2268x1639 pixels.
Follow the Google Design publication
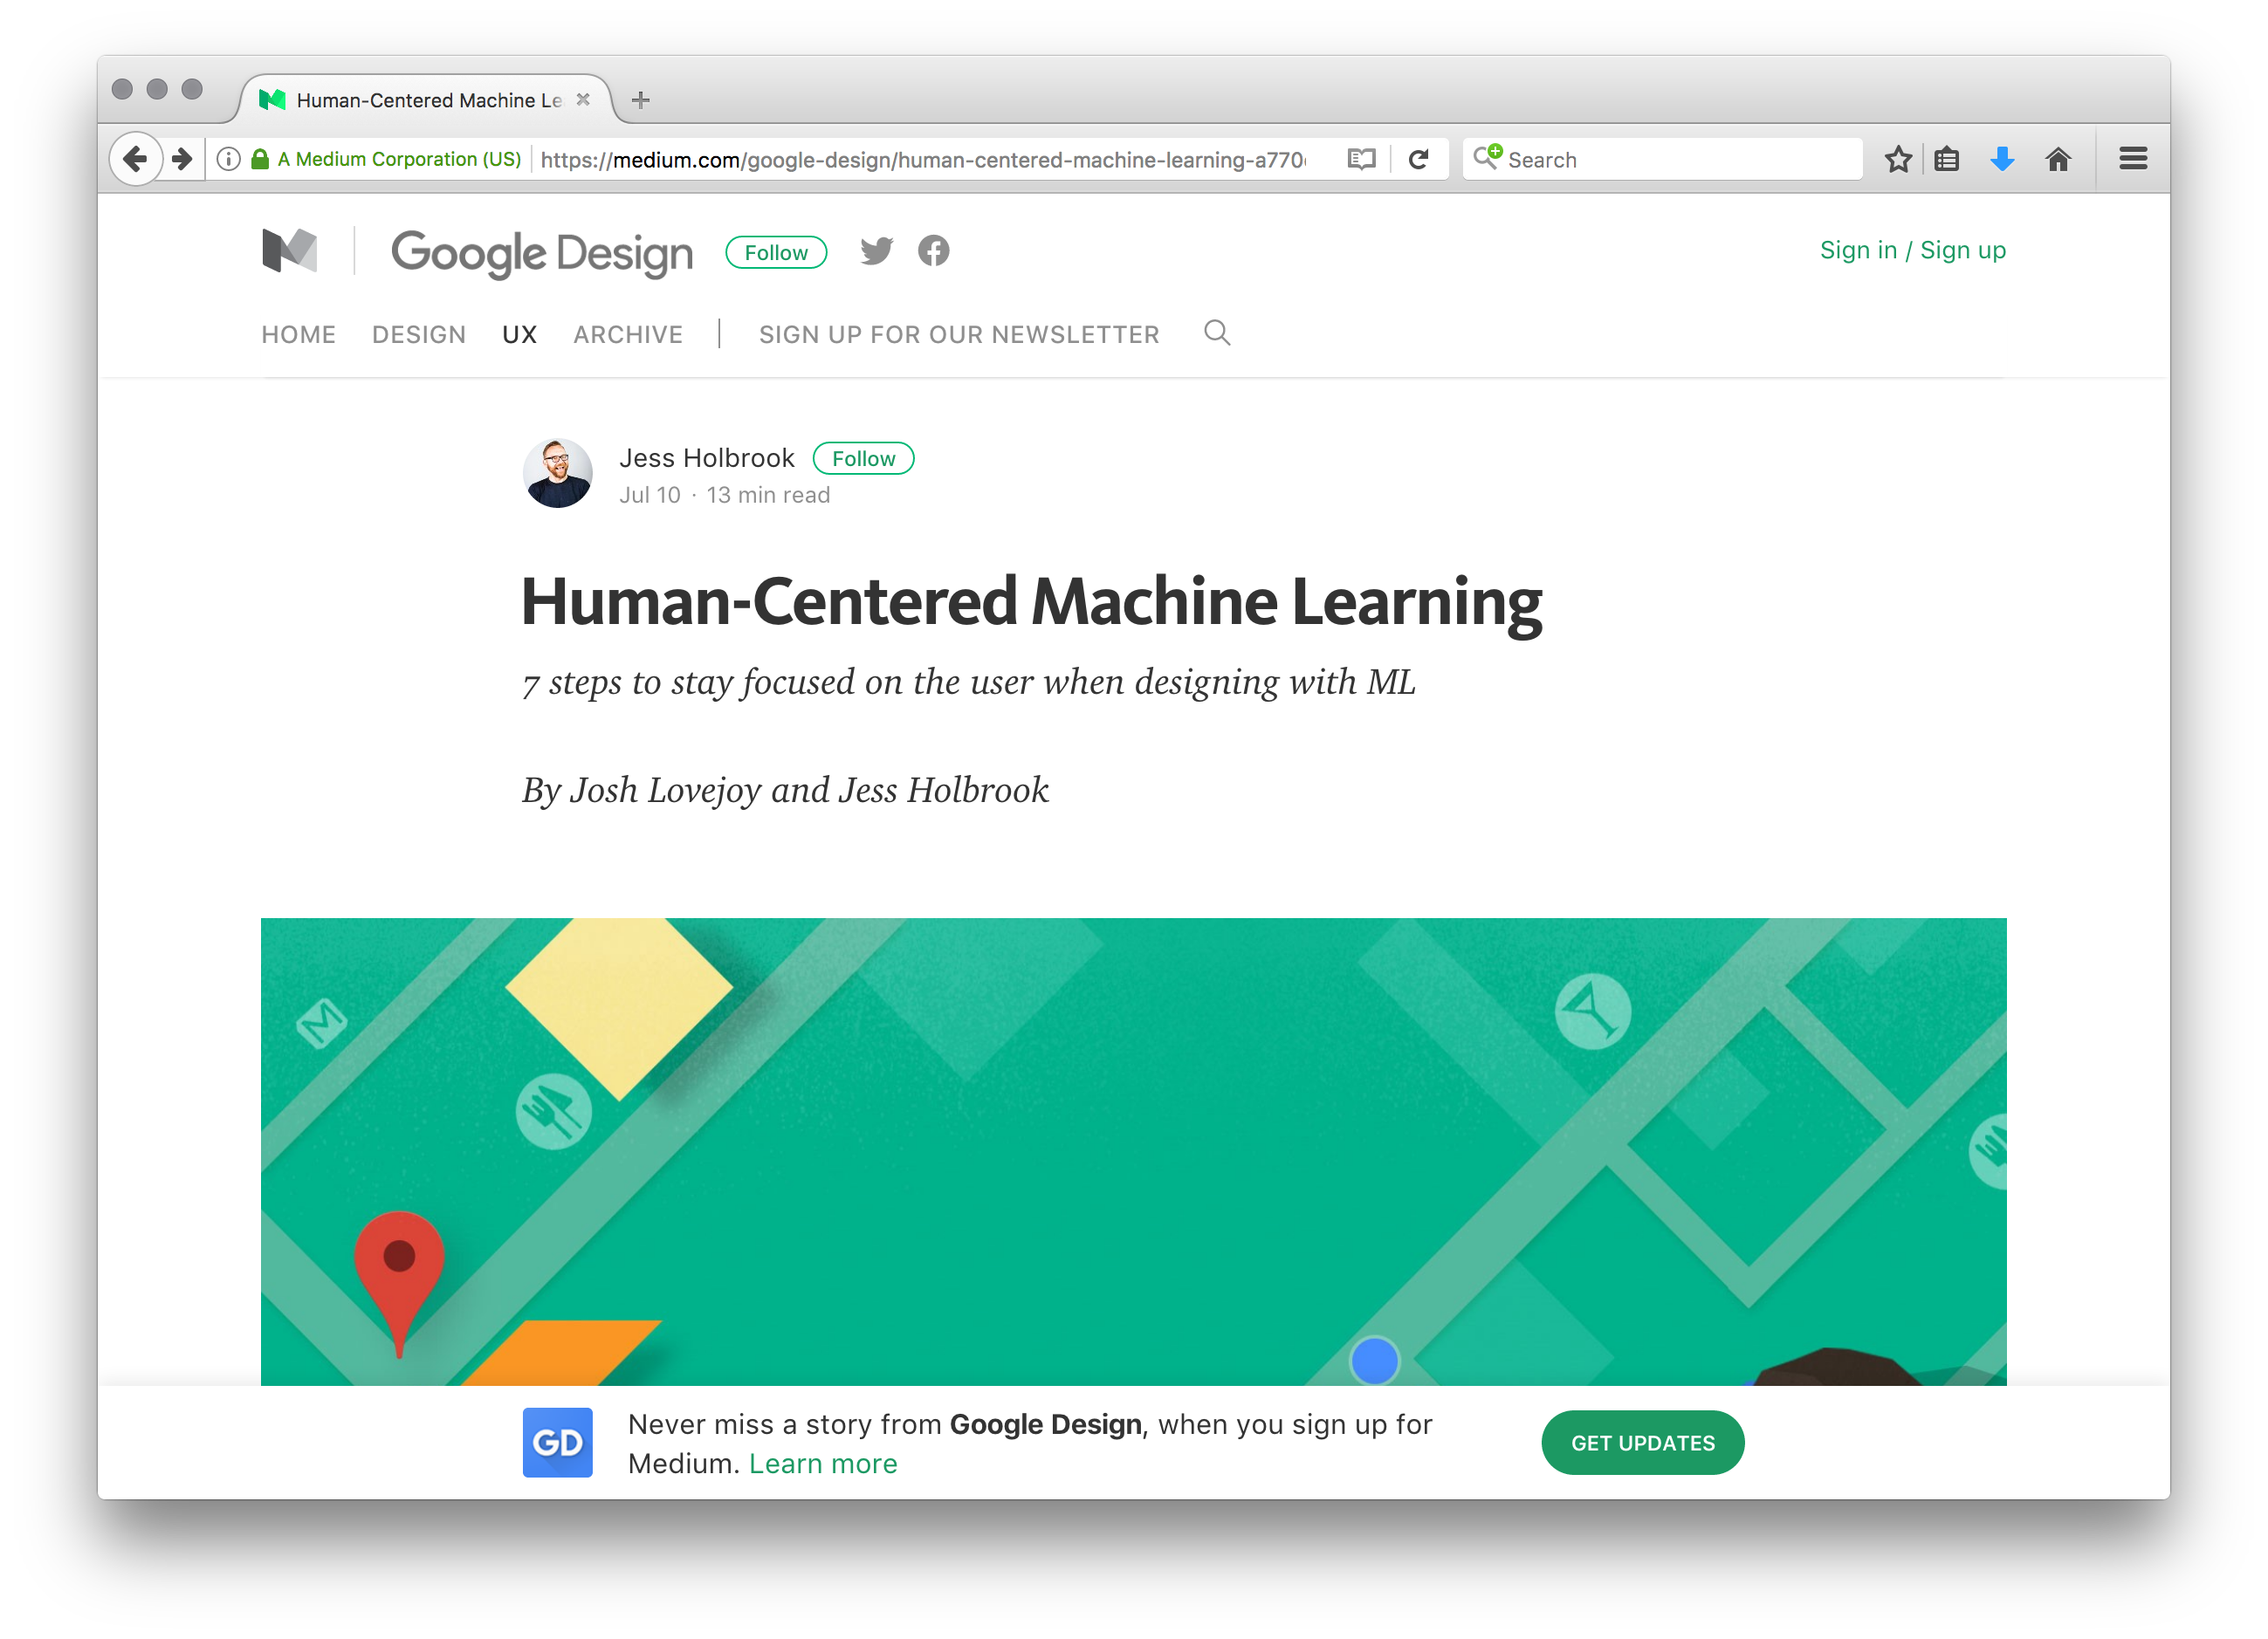click(x=776, y=252)
